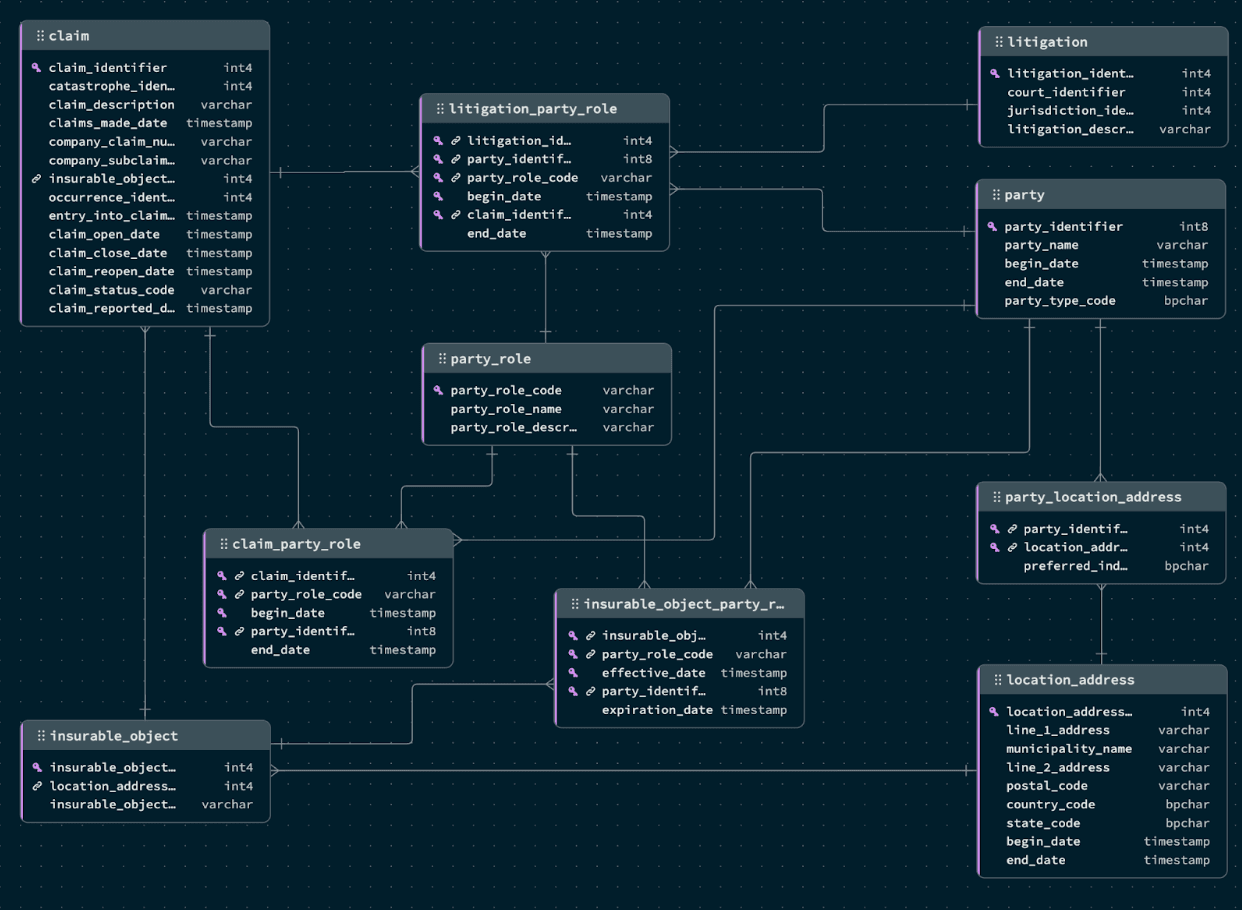1242x910 pixels.
Task: Click the foreign key link icon in the insurable_object table
Action: [37, 786]
